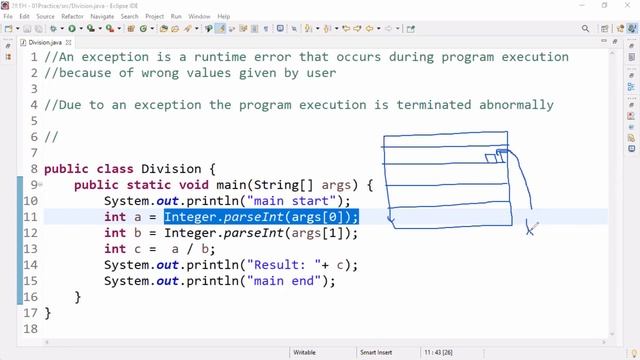
Task: Open the Run configurations dropdown arrow
Action: click(81, 29)
